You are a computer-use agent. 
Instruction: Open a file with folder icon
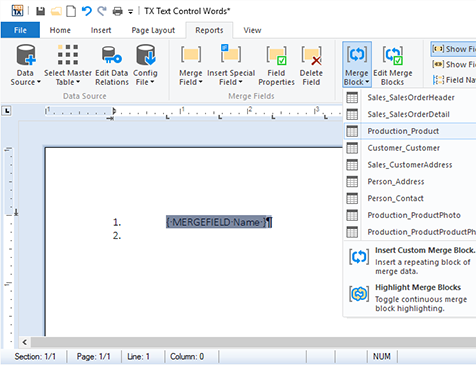(56, 11)
